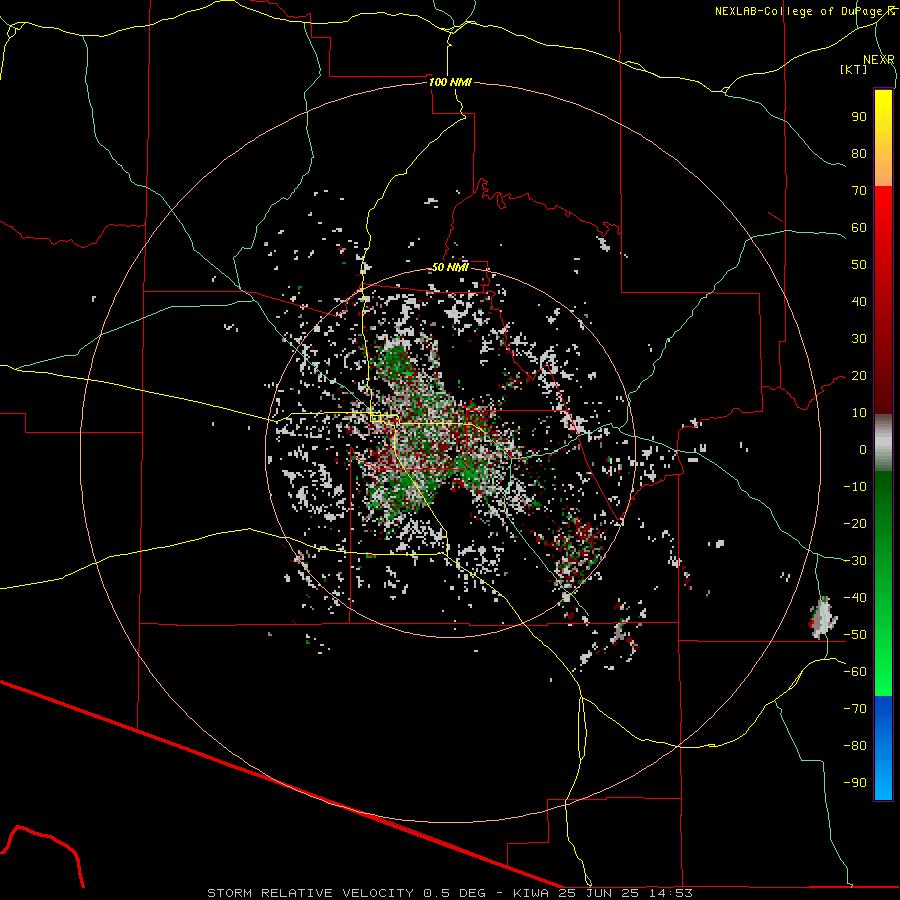
Task: Click the -60 scale value
Action: coord(855,672)
